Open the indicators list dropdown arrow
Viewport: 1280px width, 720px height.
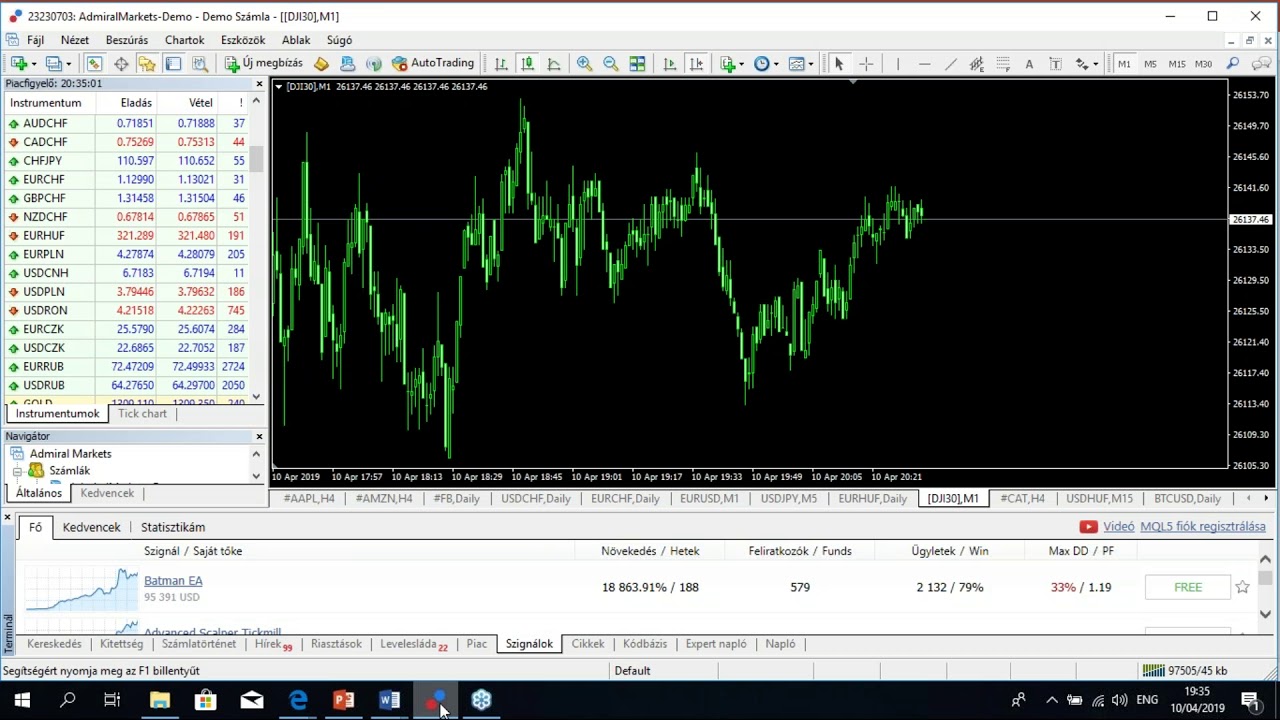tap(741, 65)
